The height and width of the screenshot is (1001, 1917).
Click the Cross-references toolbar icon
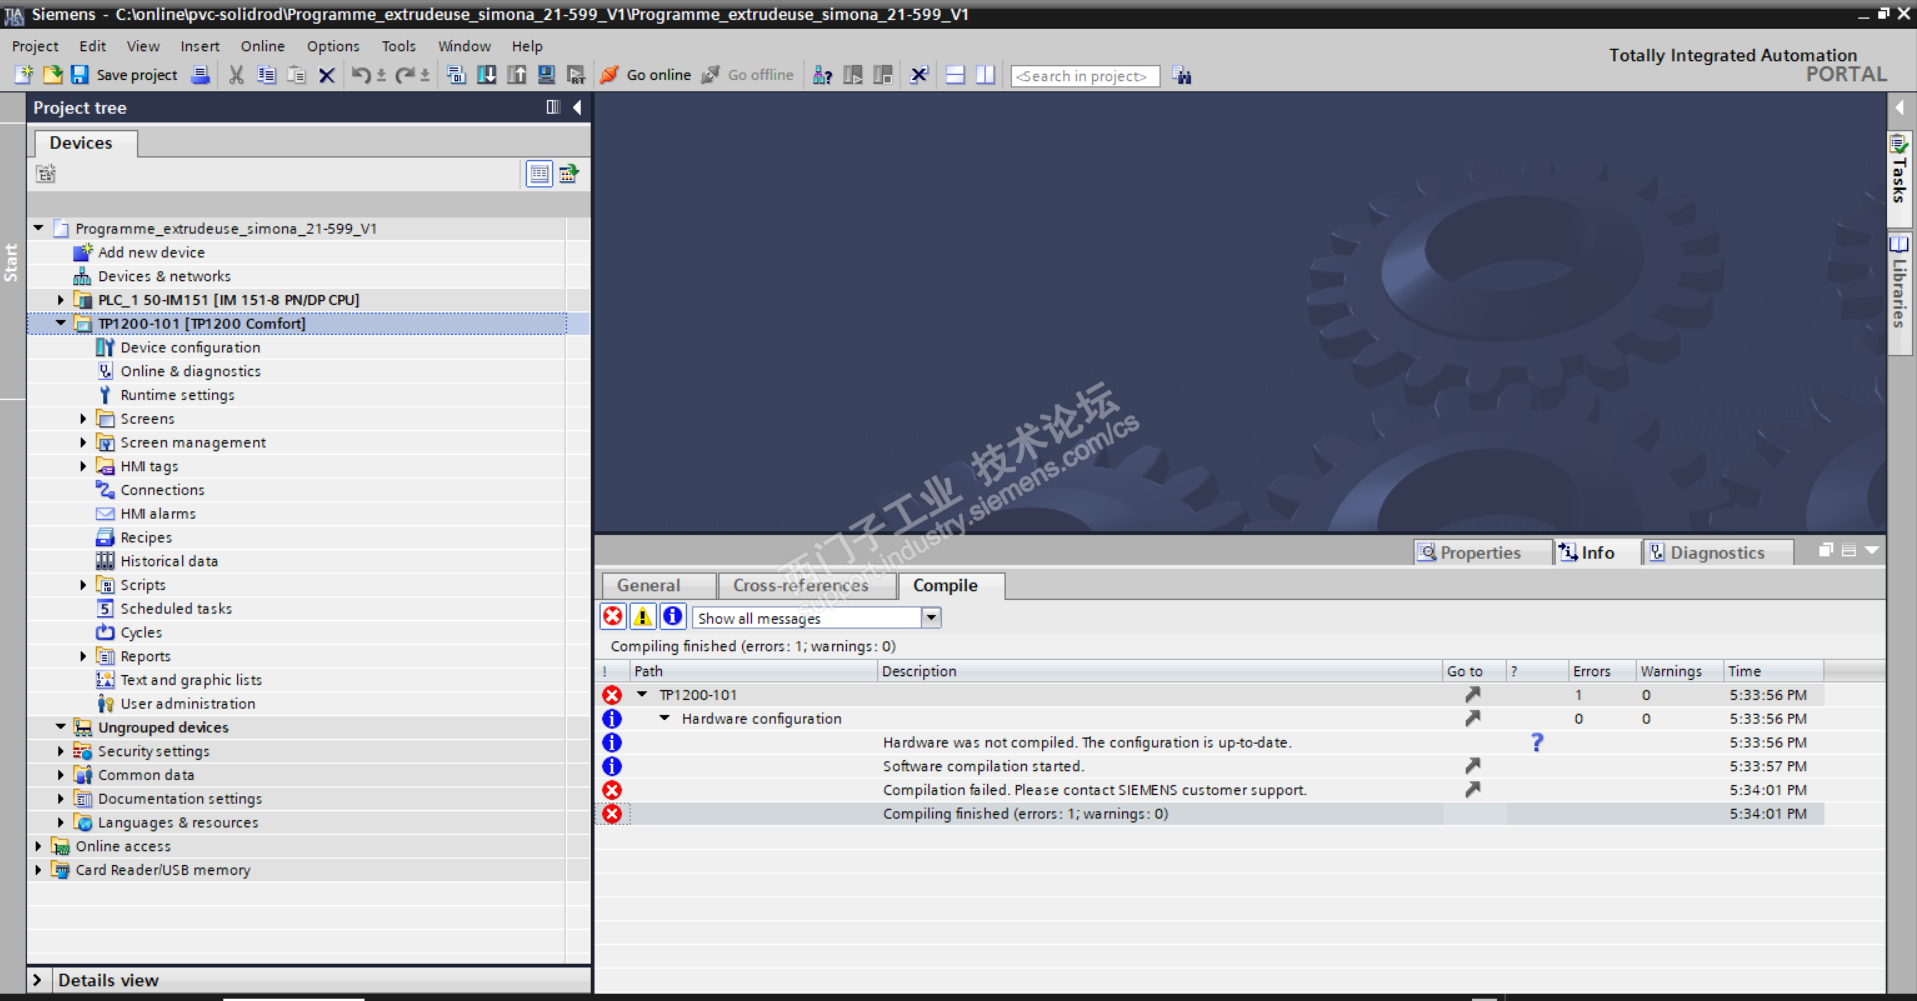pos(919,75)
